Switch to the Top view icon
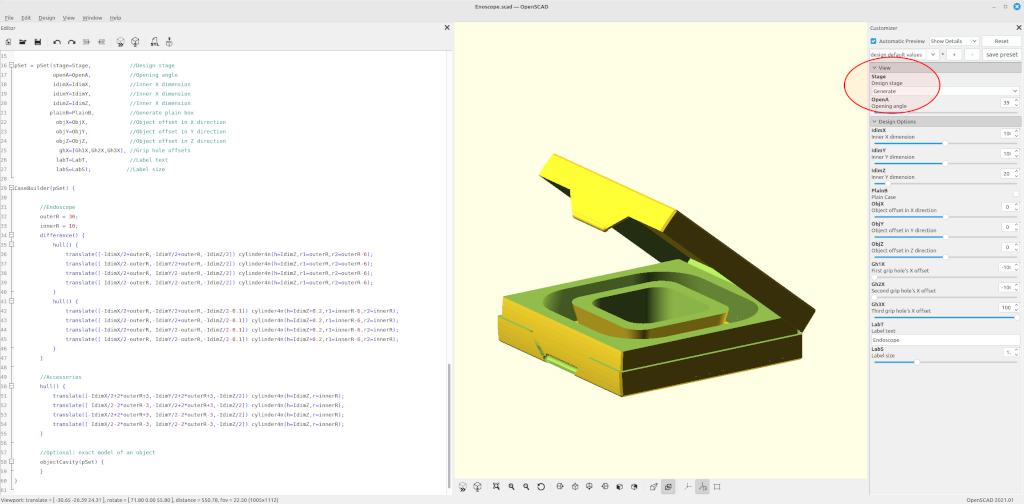1024x504 pixels. pyautogui.click(x=575, y=486)
